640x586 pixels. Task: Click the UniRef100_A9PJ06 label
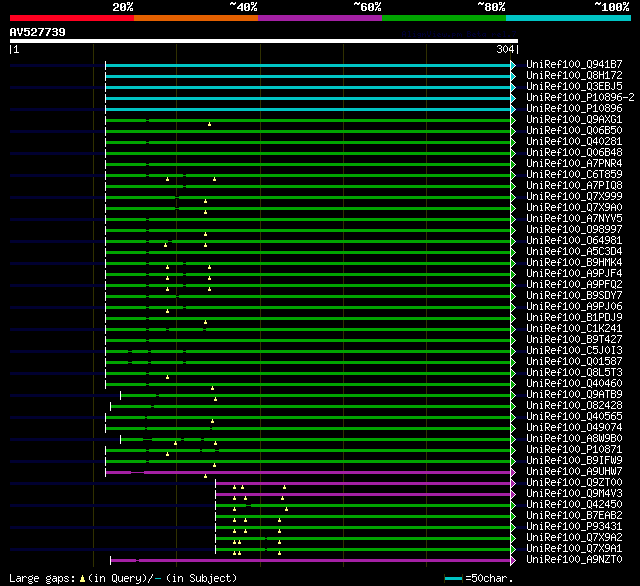574,307
